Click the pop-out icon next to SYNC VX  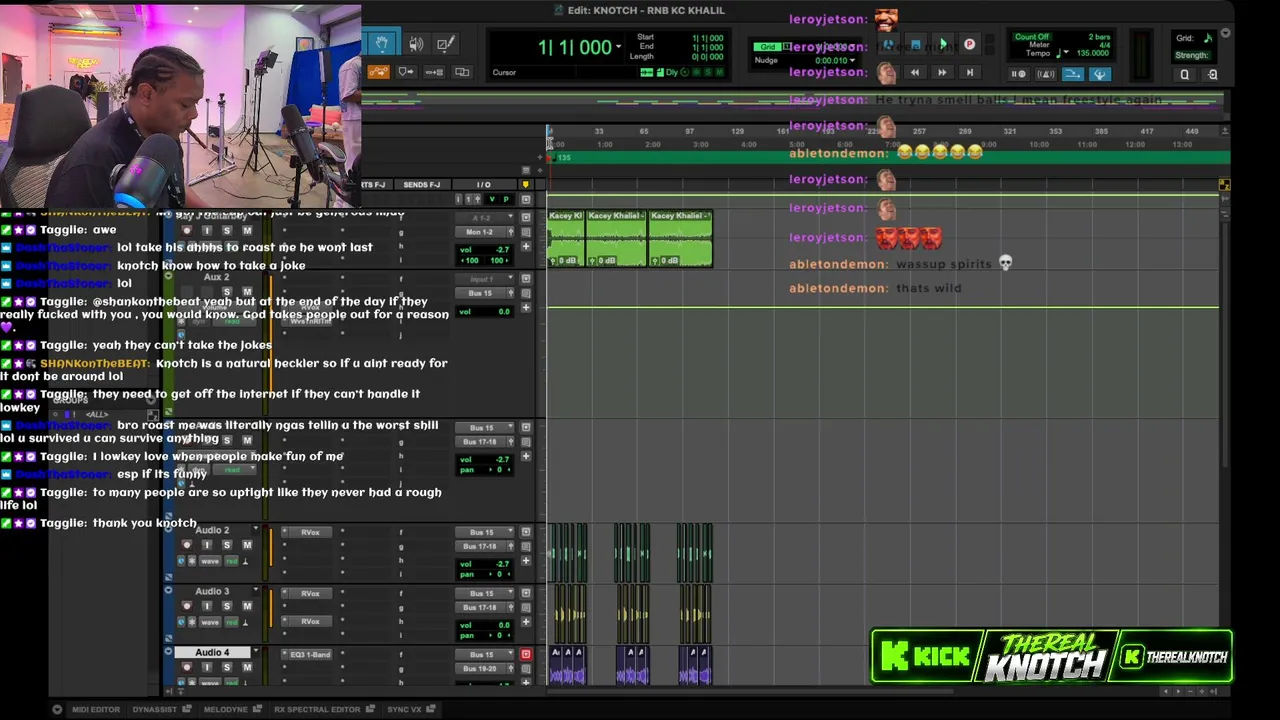[x=431, y=709]
